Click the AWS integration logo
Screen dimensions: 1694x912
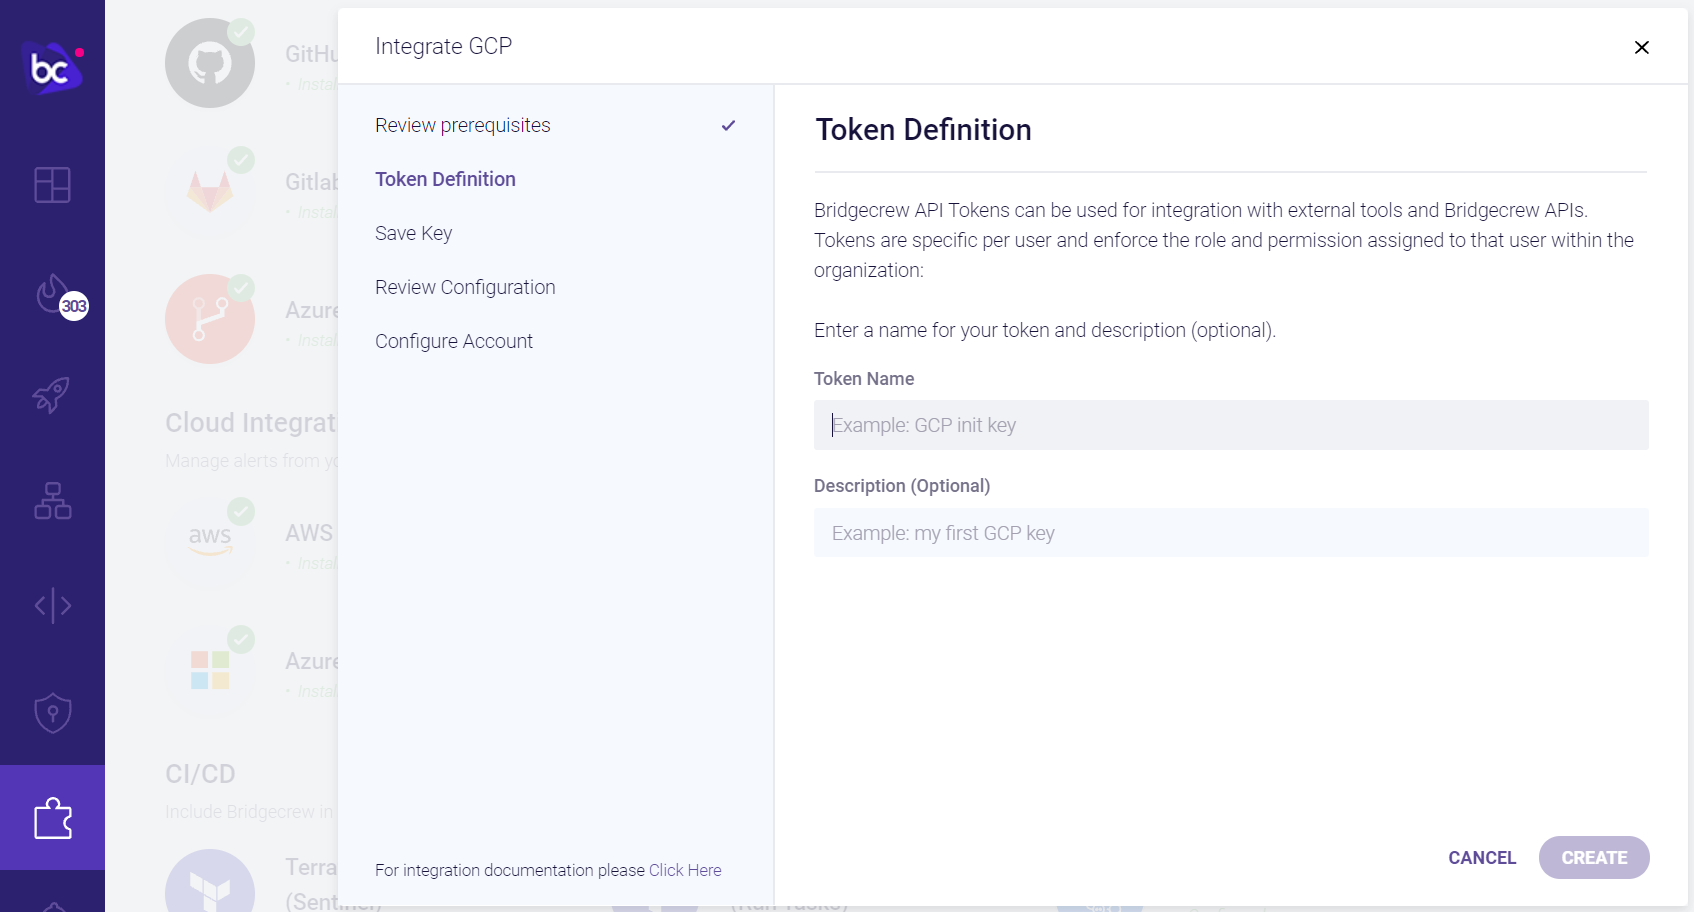[x=210, y=542]
